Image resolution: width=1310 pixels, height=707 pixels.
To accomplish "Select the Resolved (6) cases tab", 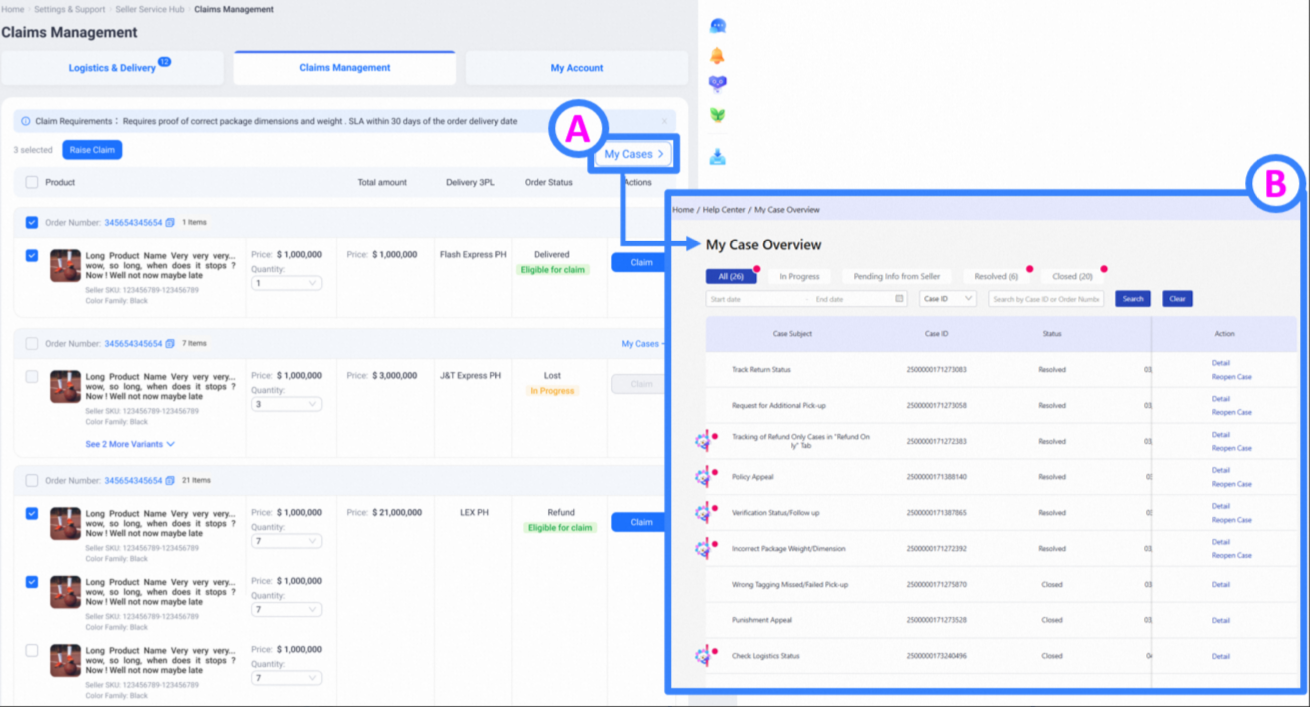I will click(995, 276).
